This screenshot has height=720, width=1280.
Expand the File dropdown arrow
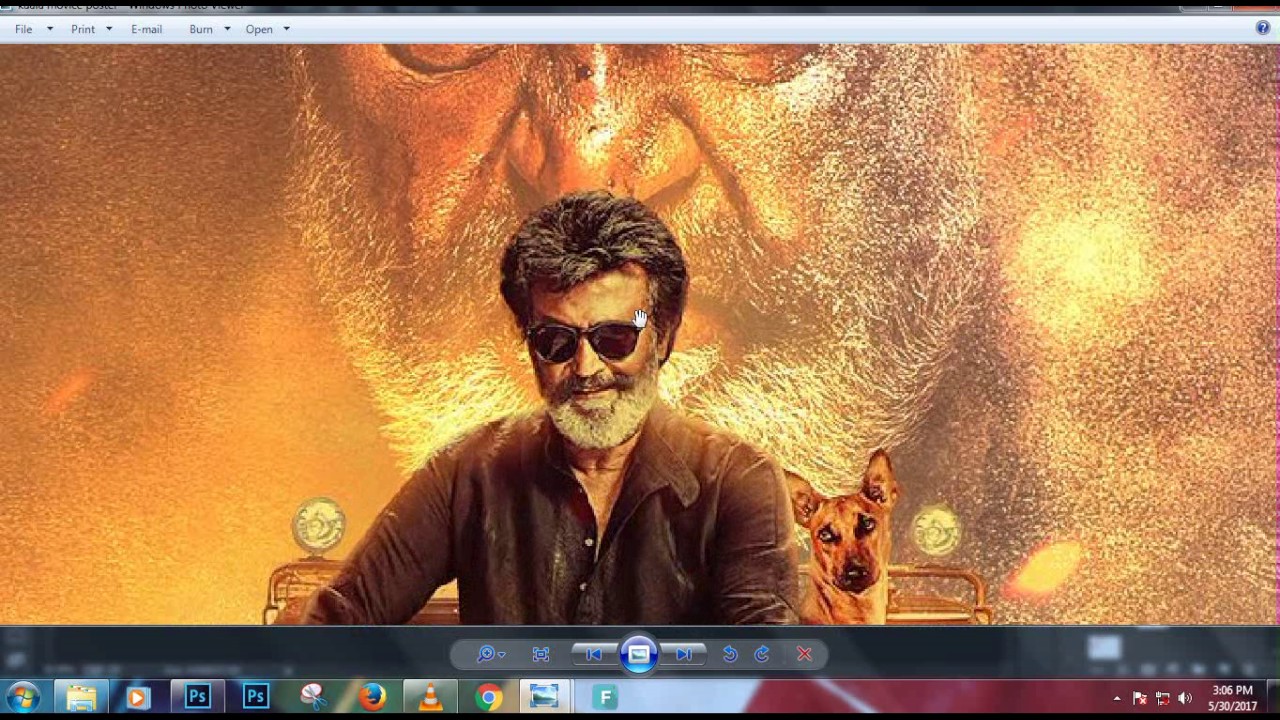(x=50, y=29)
